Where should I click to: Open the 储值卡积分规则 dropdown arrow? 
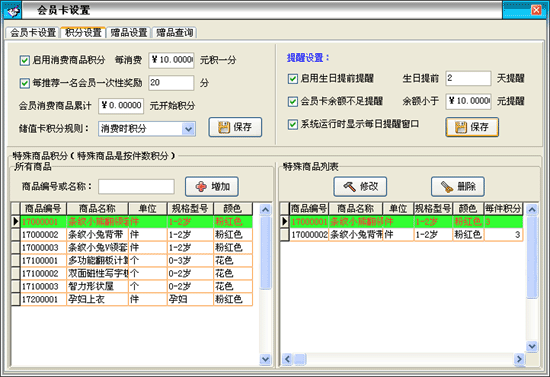click(x=188, y=129)
